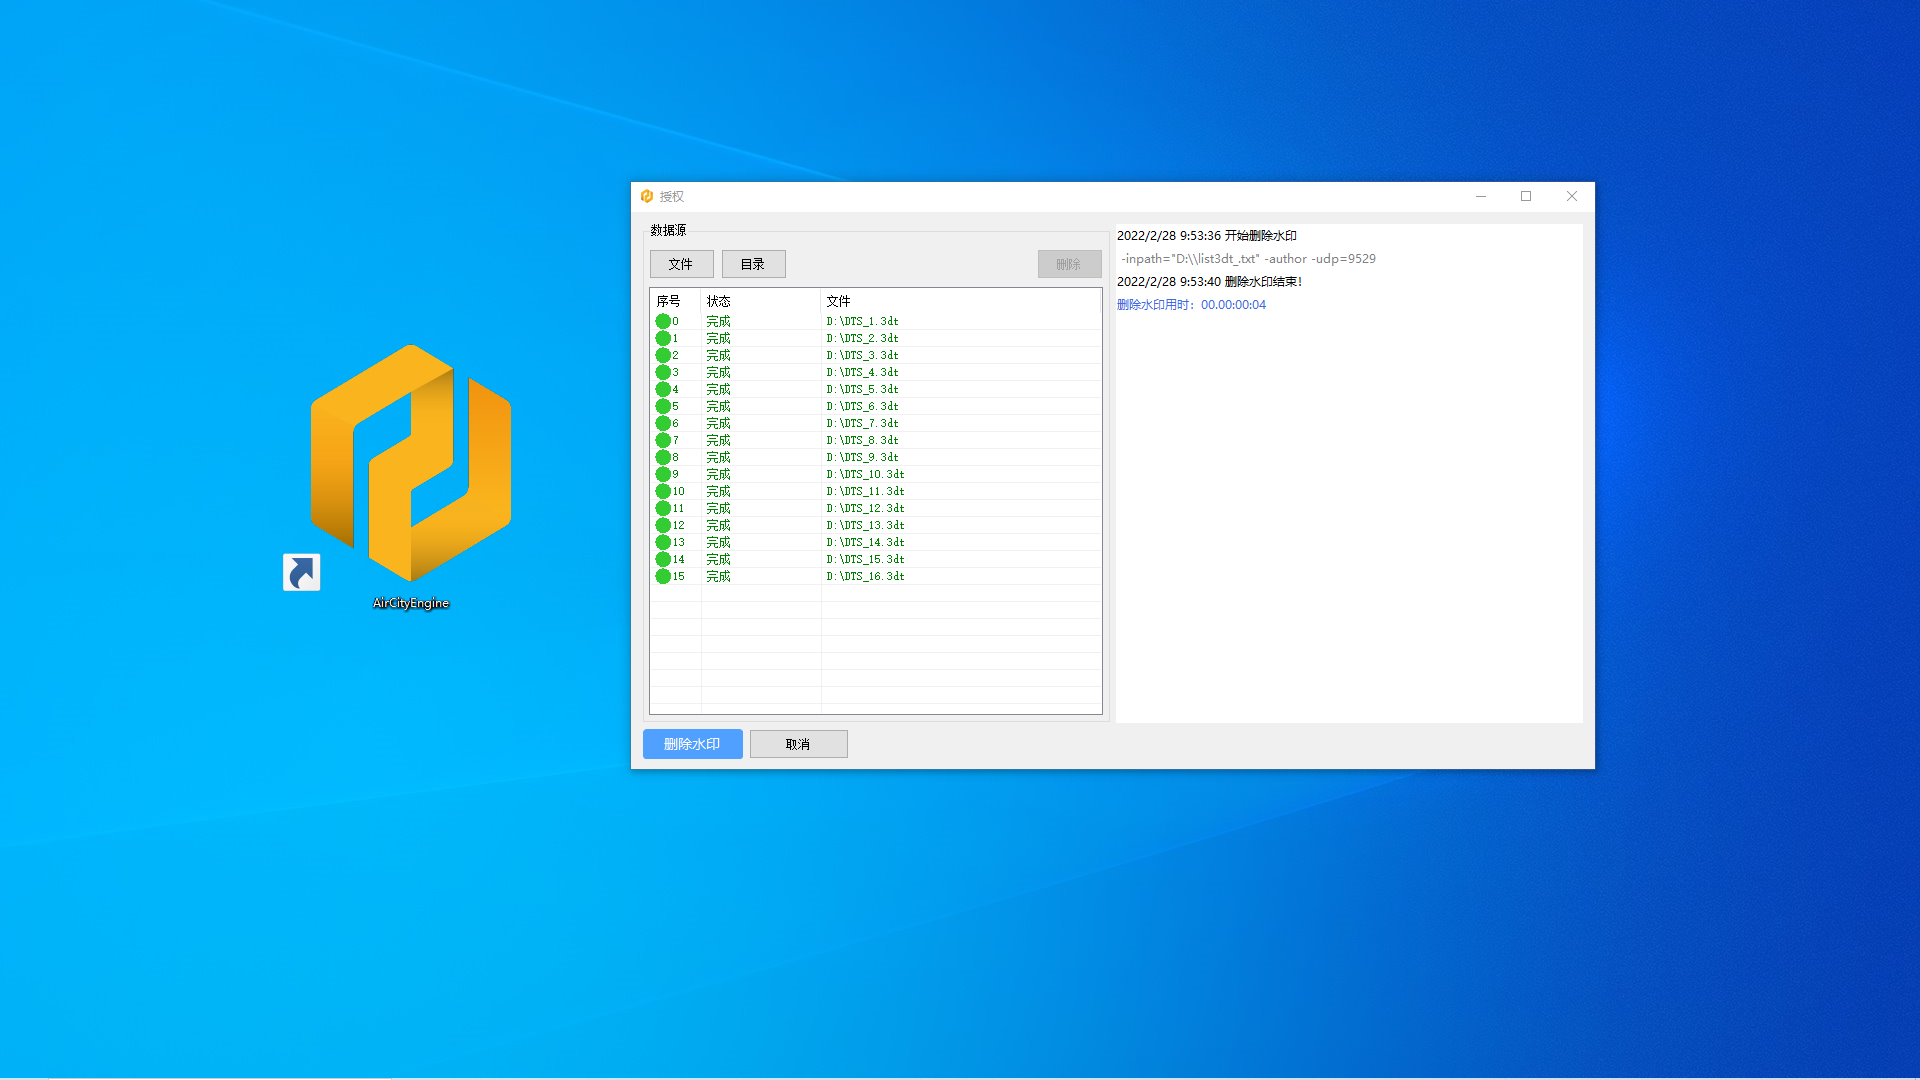Image resolution: width=1920 pixels, height=1080 pixels.
Task: Click the 目录 button to add a directory
Action: [753, 264]
